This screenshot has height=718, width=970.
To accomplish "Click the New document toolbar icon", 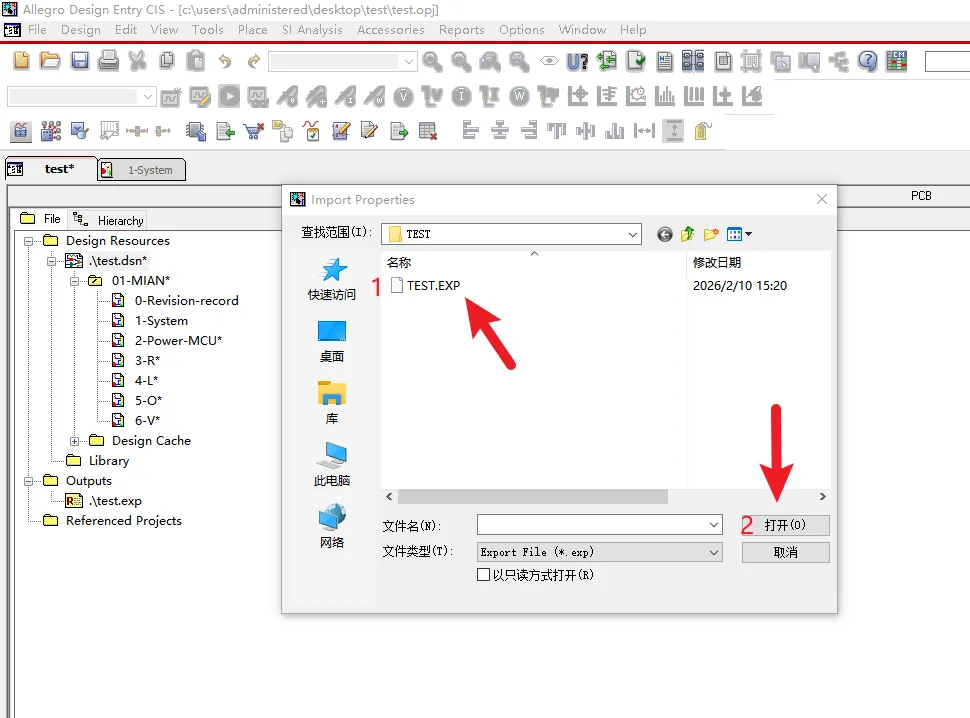I will coord(22,61).
